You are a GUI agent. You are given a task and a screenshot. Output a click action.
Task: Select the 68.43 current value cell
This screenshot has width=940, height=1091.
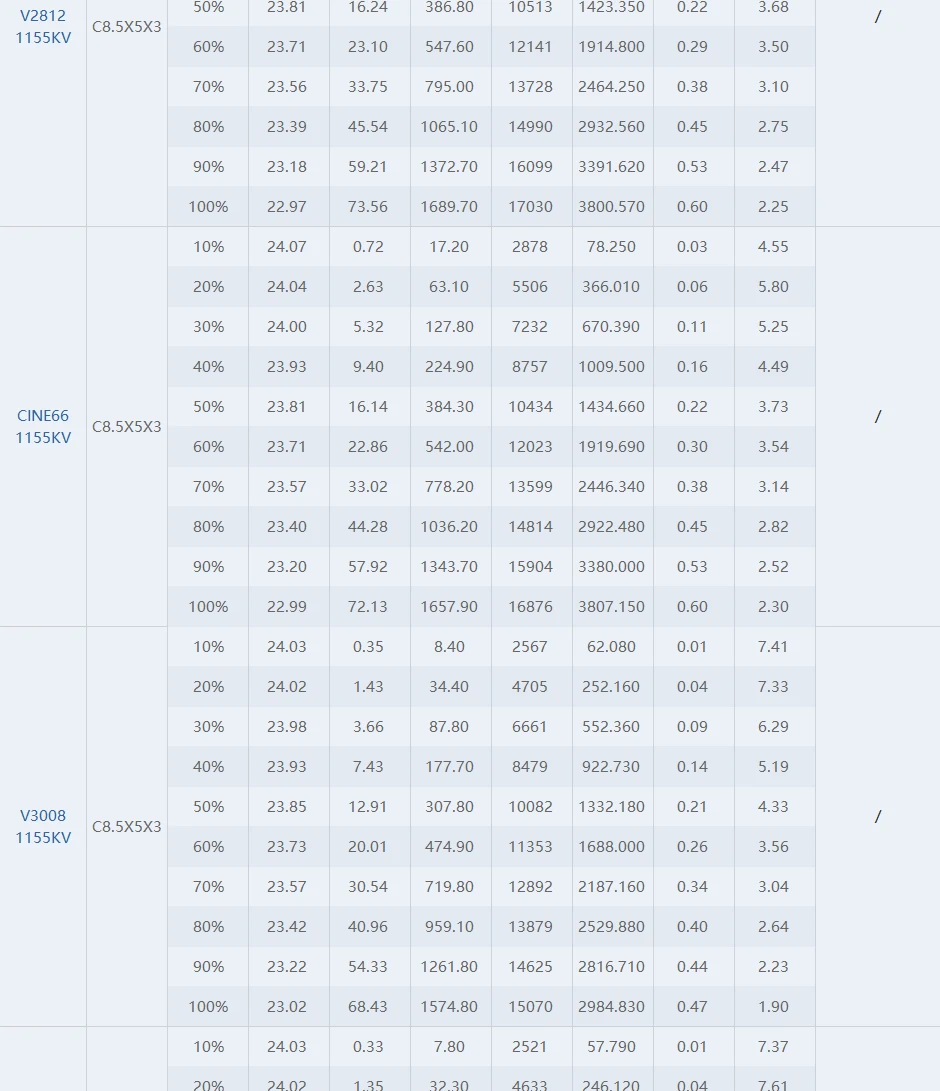pos(368,1007)
